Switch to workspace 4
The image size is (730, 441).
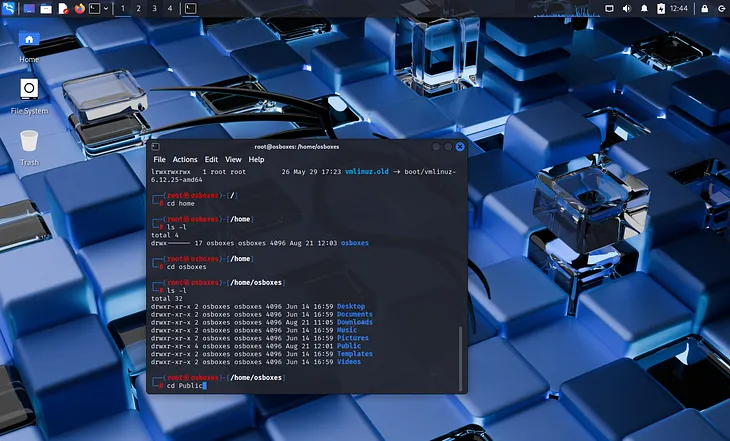coord(170,8)
